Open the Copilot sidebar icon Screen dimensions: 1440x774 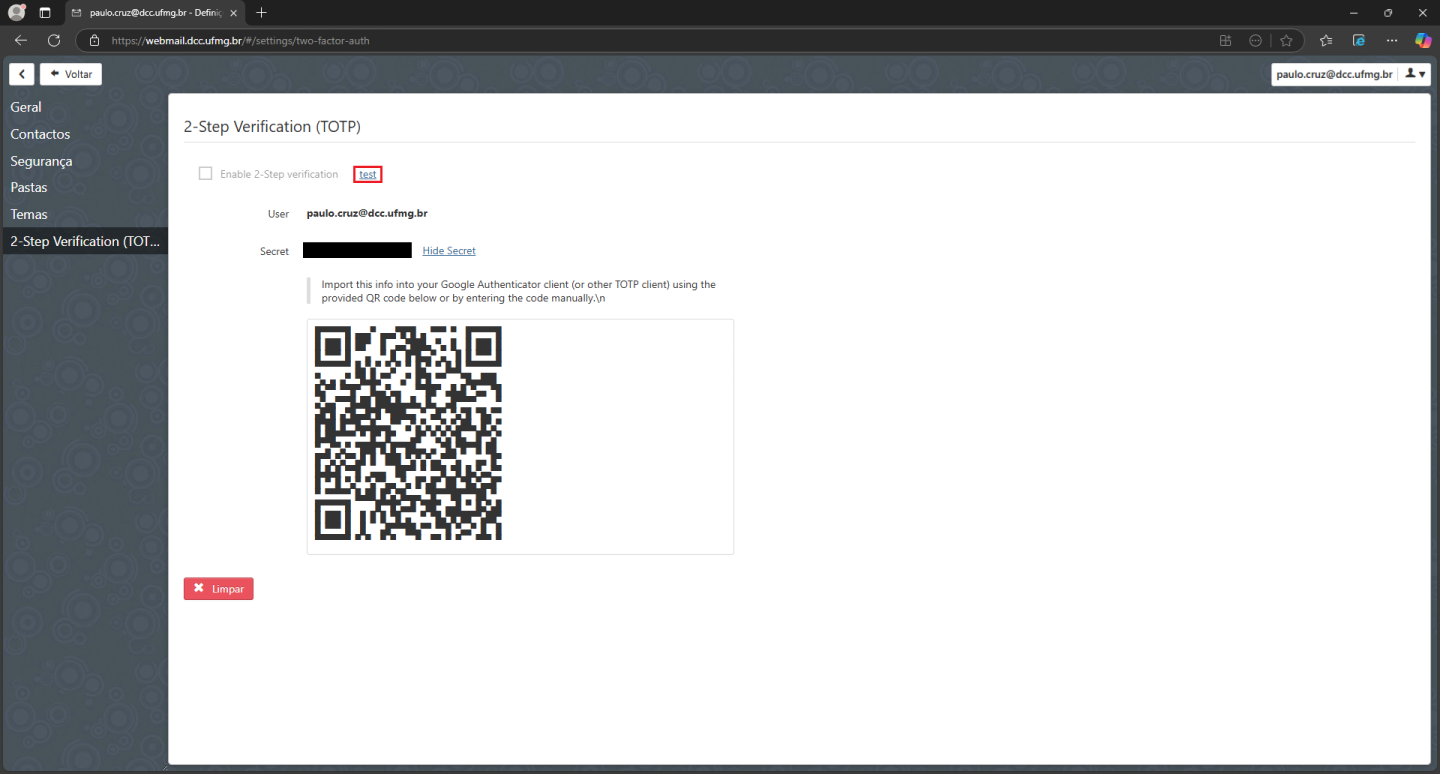tap(1422, 41)
